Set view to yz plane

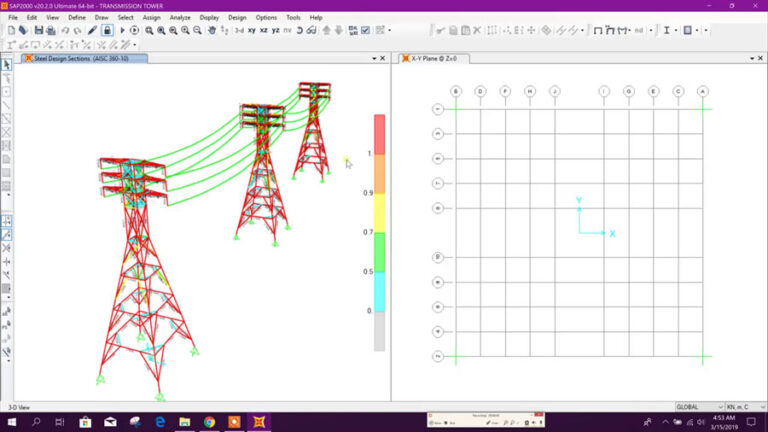[x=277, y=30]
